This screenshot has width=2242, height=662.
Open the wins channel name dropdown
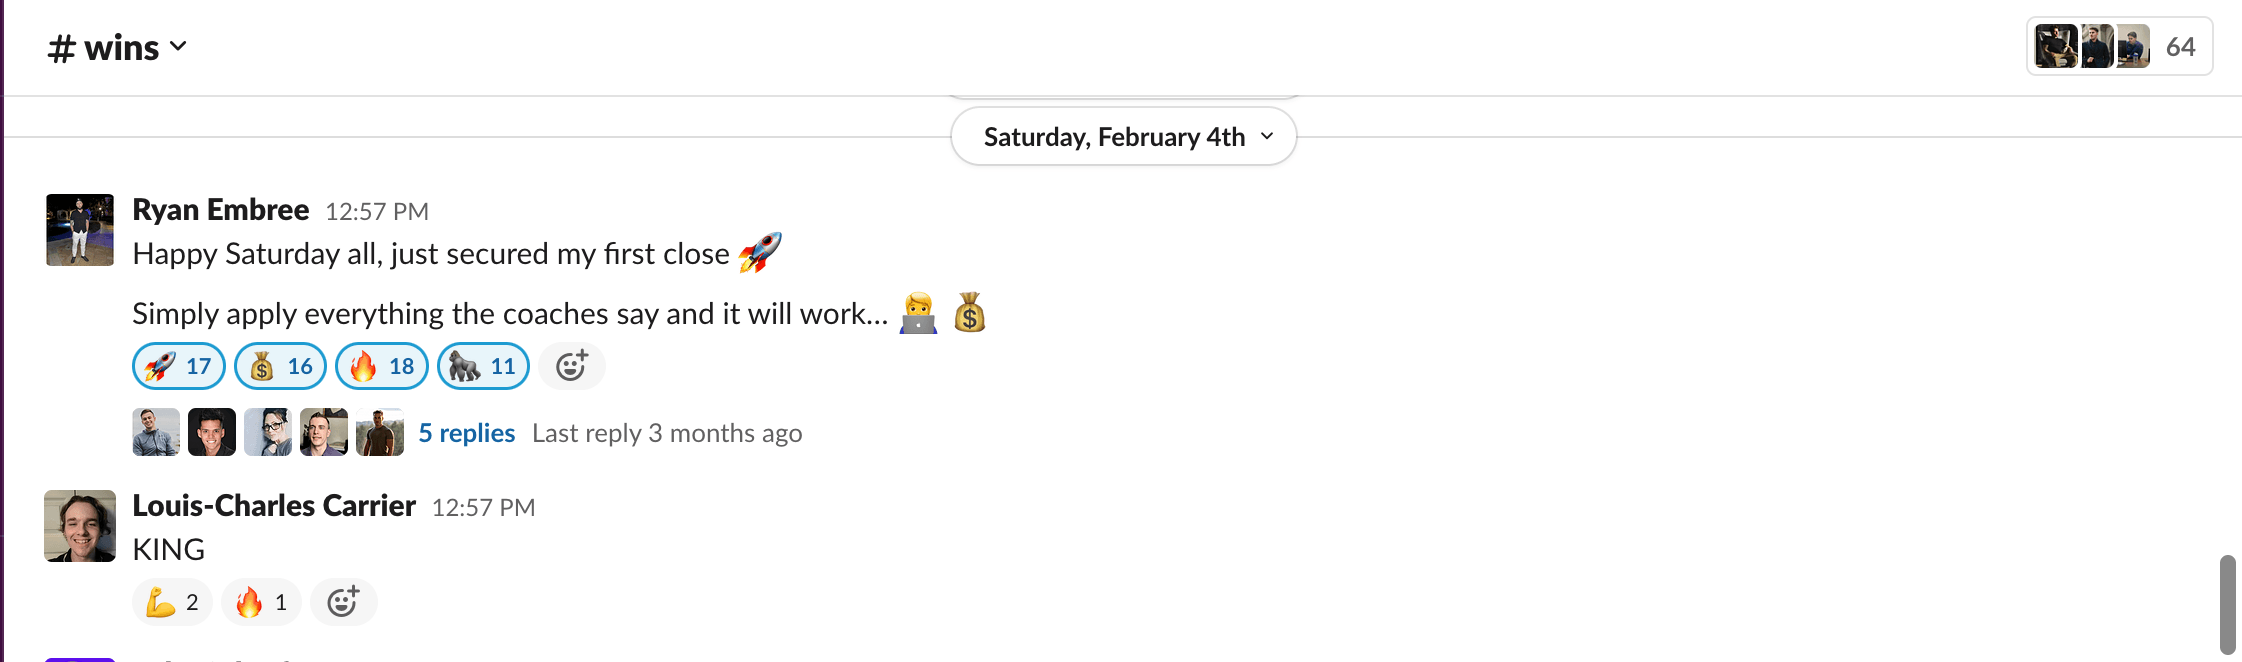[118, 48]
